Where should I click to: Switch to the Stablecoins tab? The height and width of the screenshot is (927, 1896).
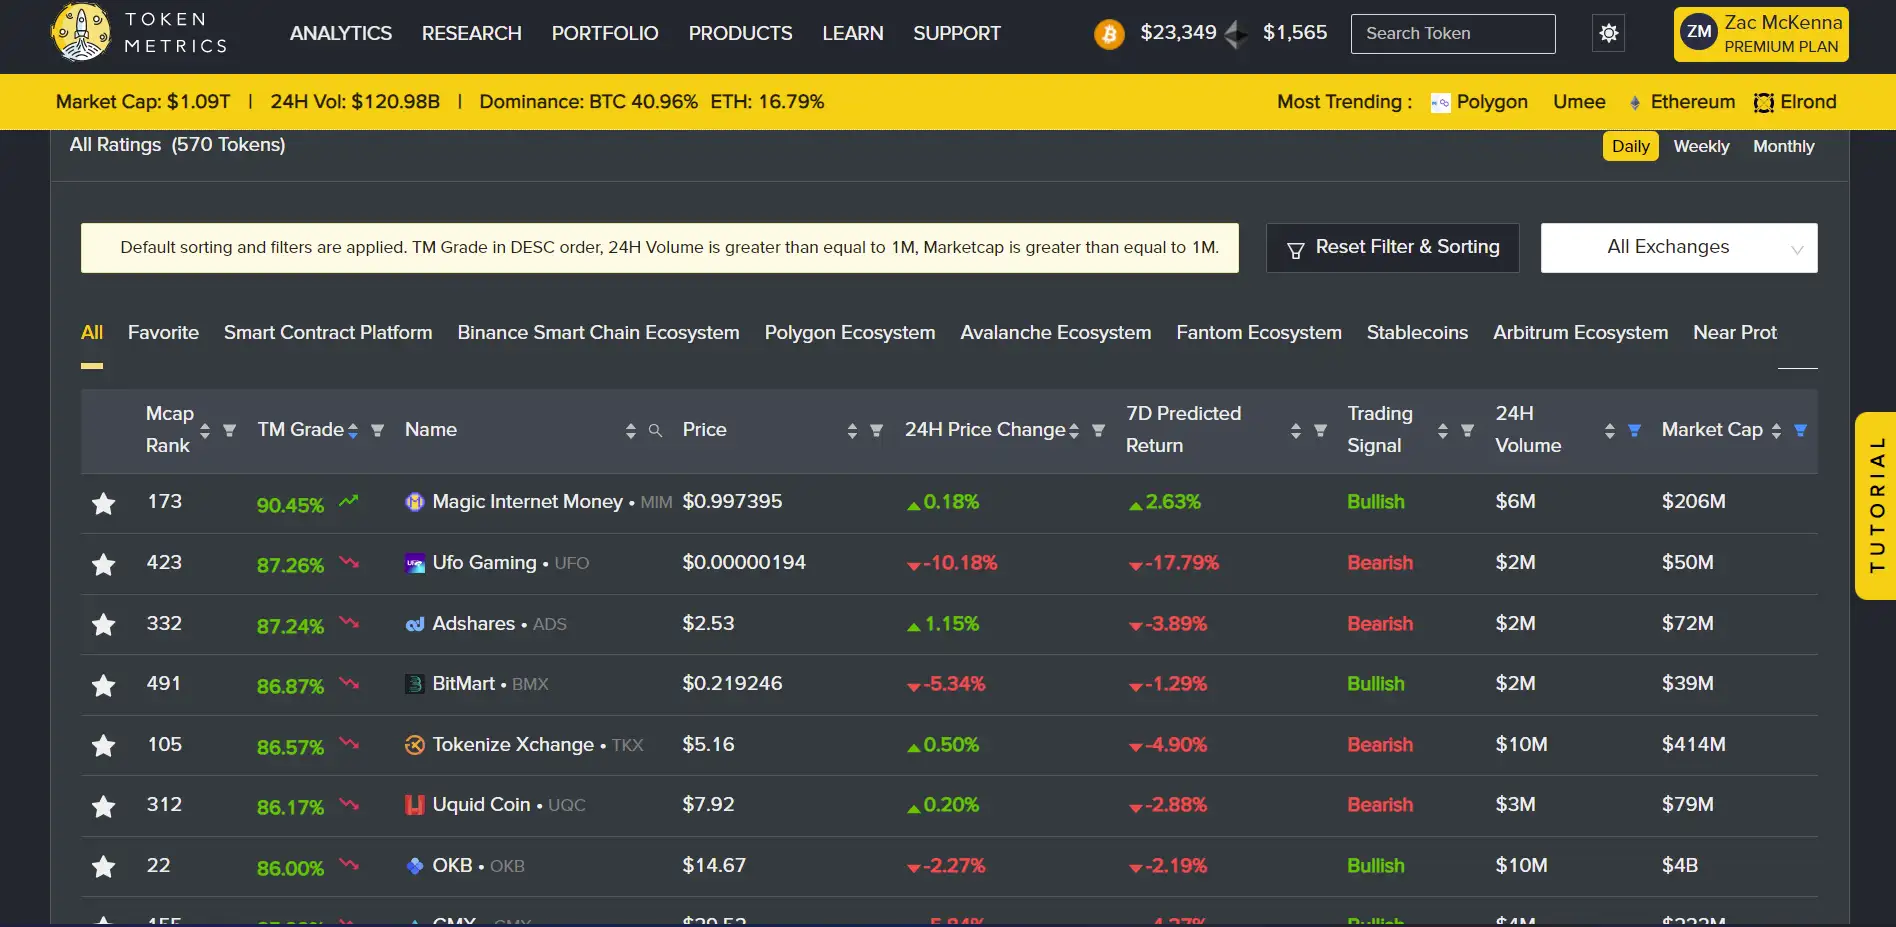[1416, 333]
